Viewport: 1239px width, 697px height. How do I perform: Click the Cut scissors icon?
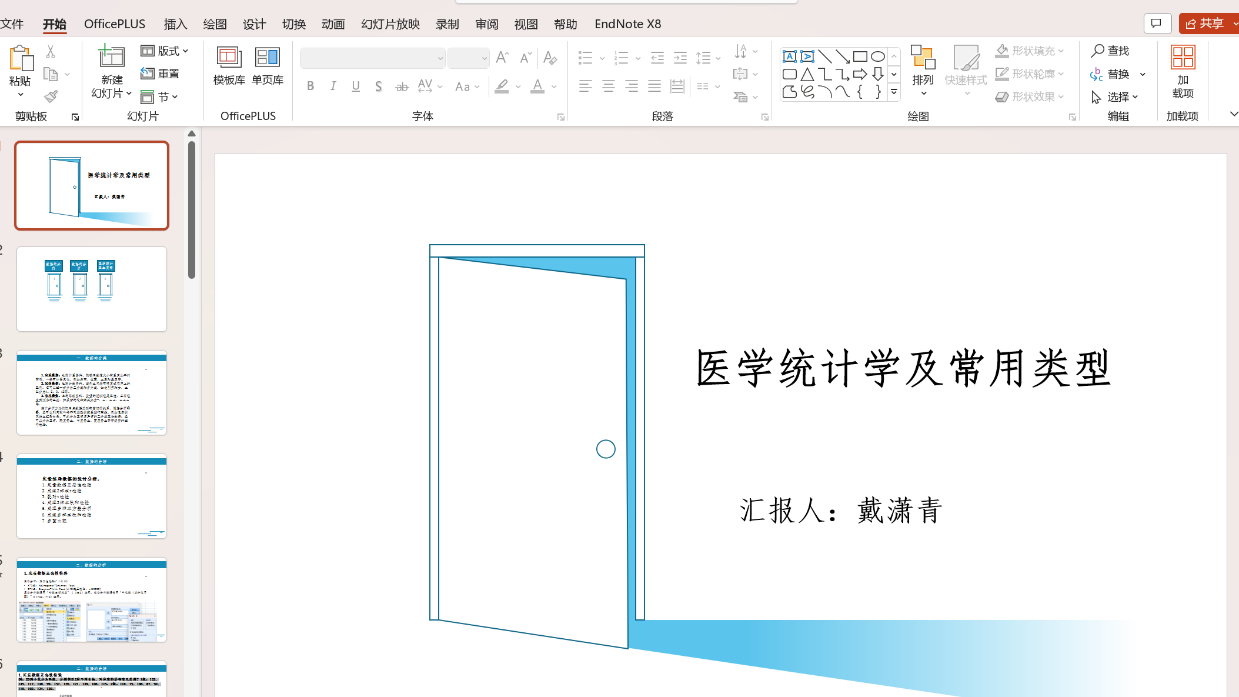(50, 51)
